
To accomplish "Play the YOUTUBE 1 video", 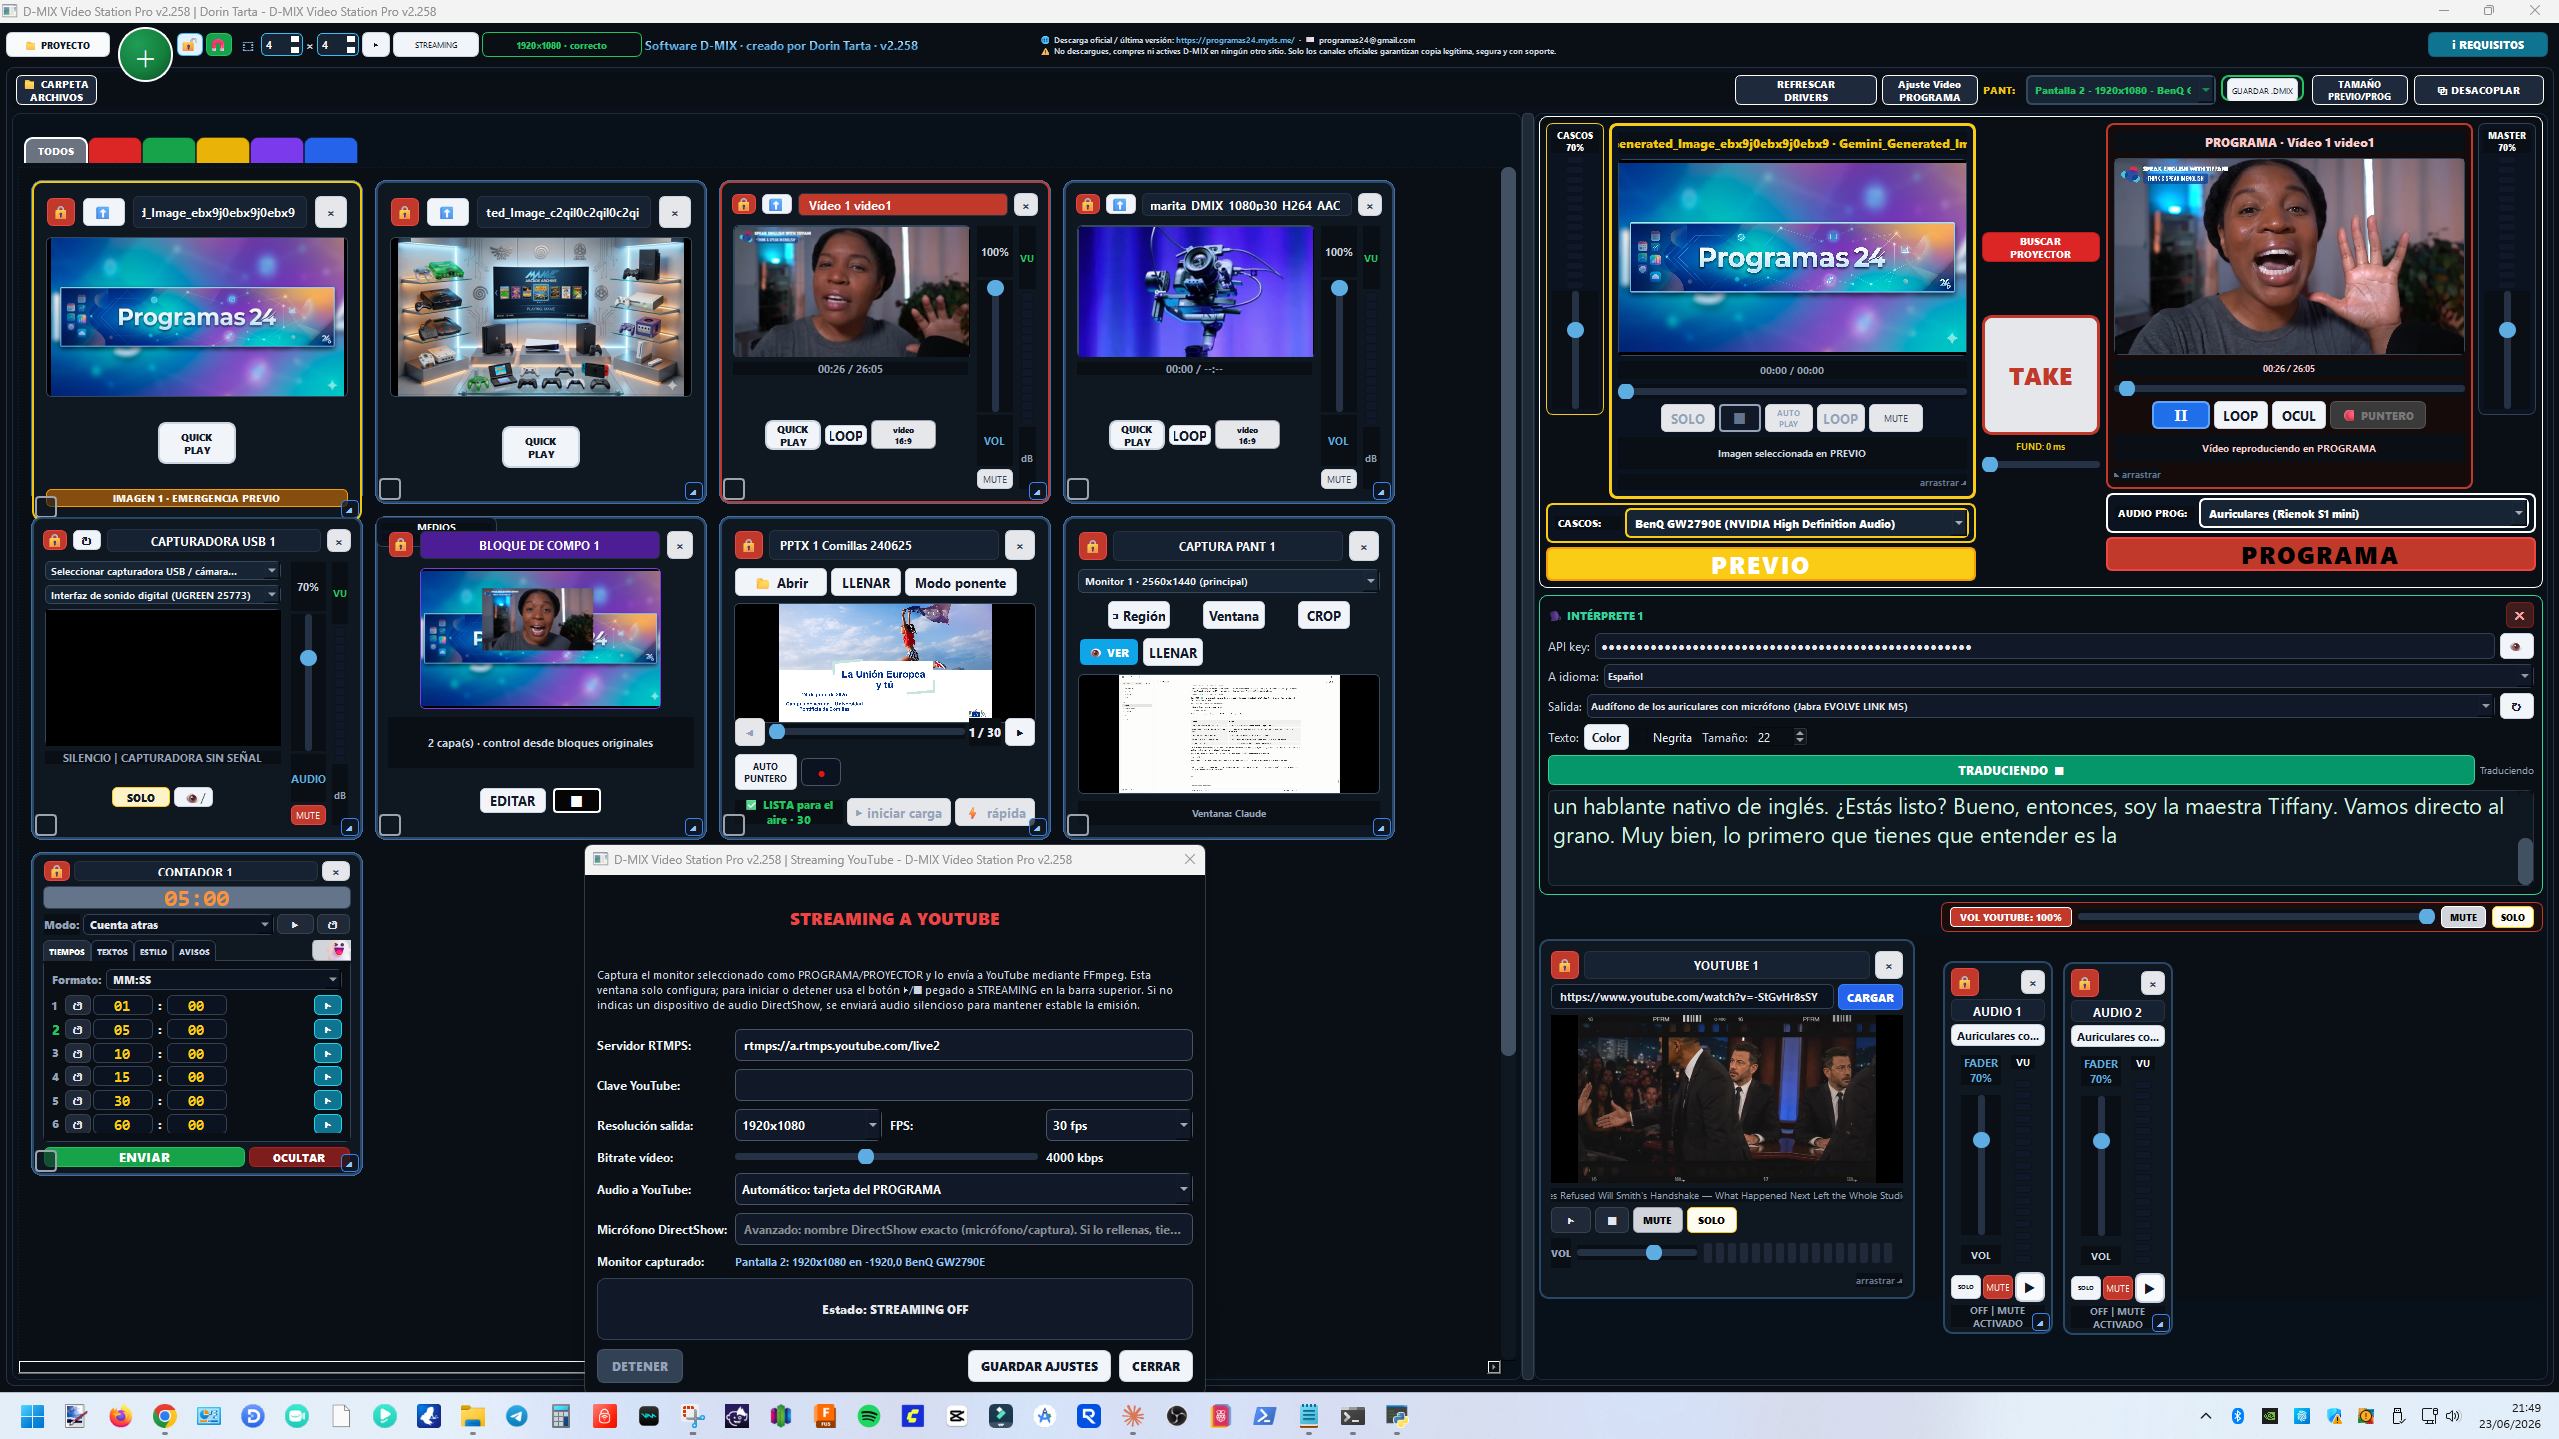I will coord(1571,1220).
